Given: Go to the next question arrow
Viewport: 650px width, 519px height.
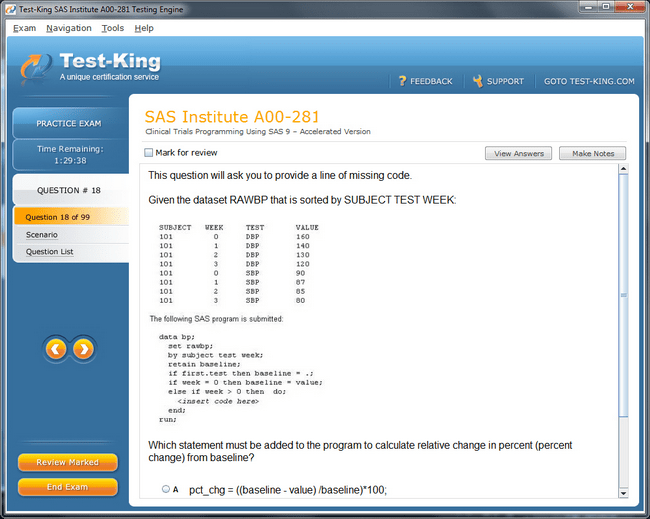Looking at the screenshot, I should [x=83, y=349].
